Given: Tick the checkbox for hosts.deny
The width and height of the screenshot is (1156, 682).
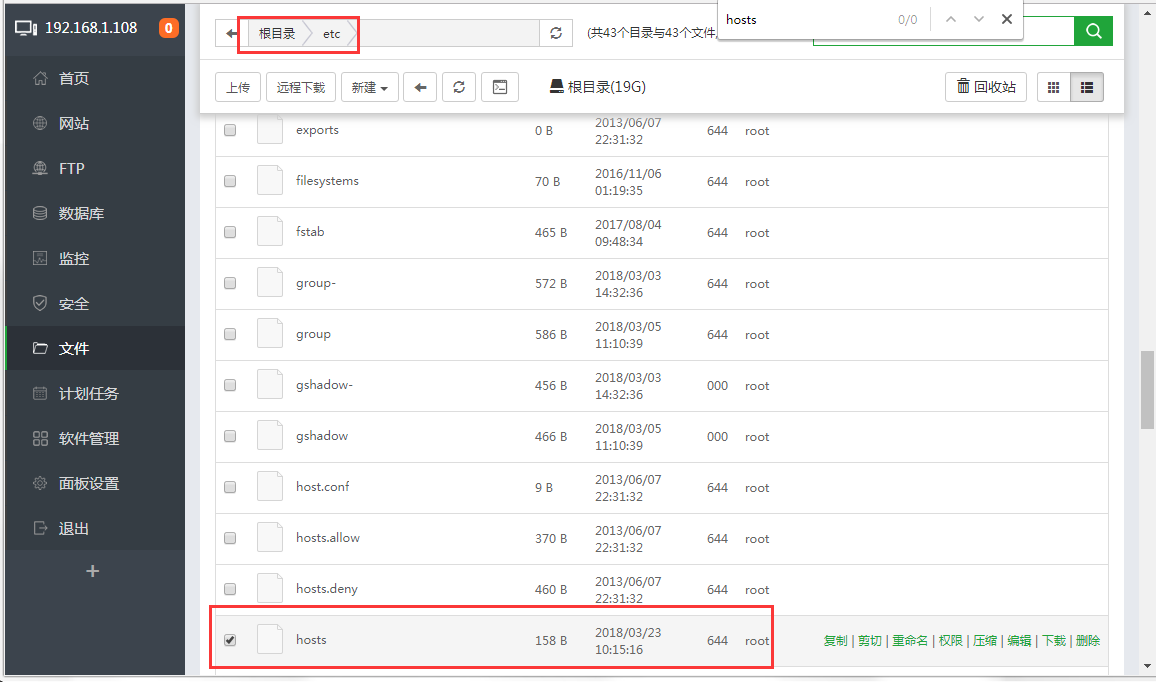Looking at the screenshot, I should point(230,588).
